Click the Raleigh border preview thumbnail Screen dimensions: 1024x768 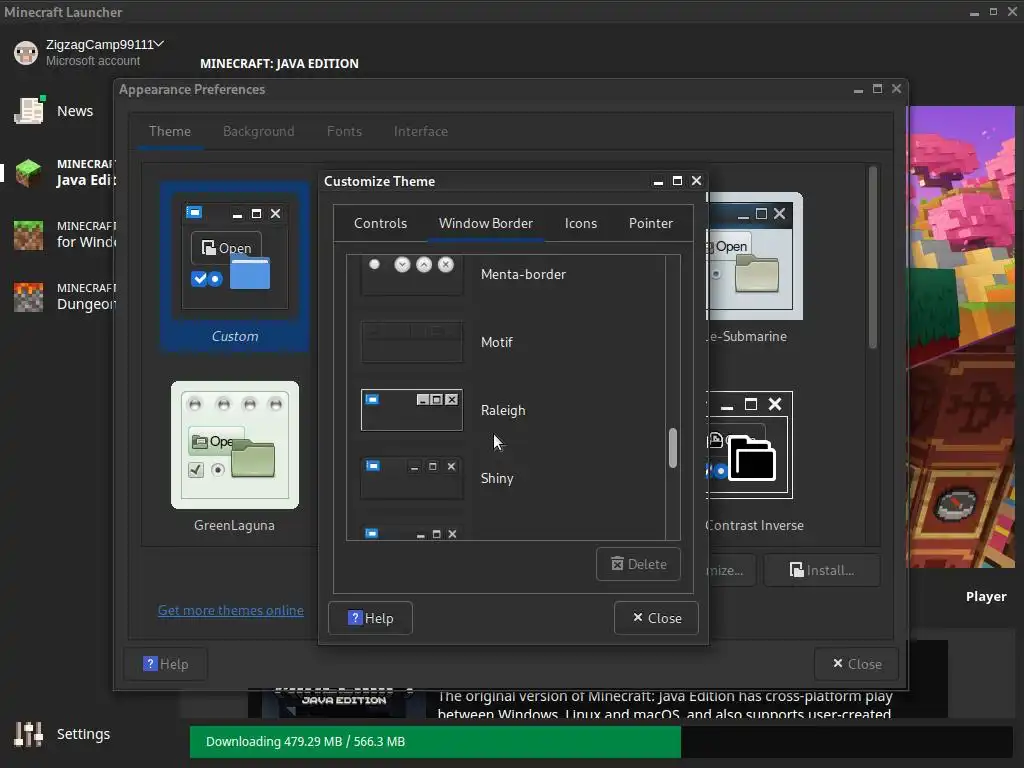point(411,410)
